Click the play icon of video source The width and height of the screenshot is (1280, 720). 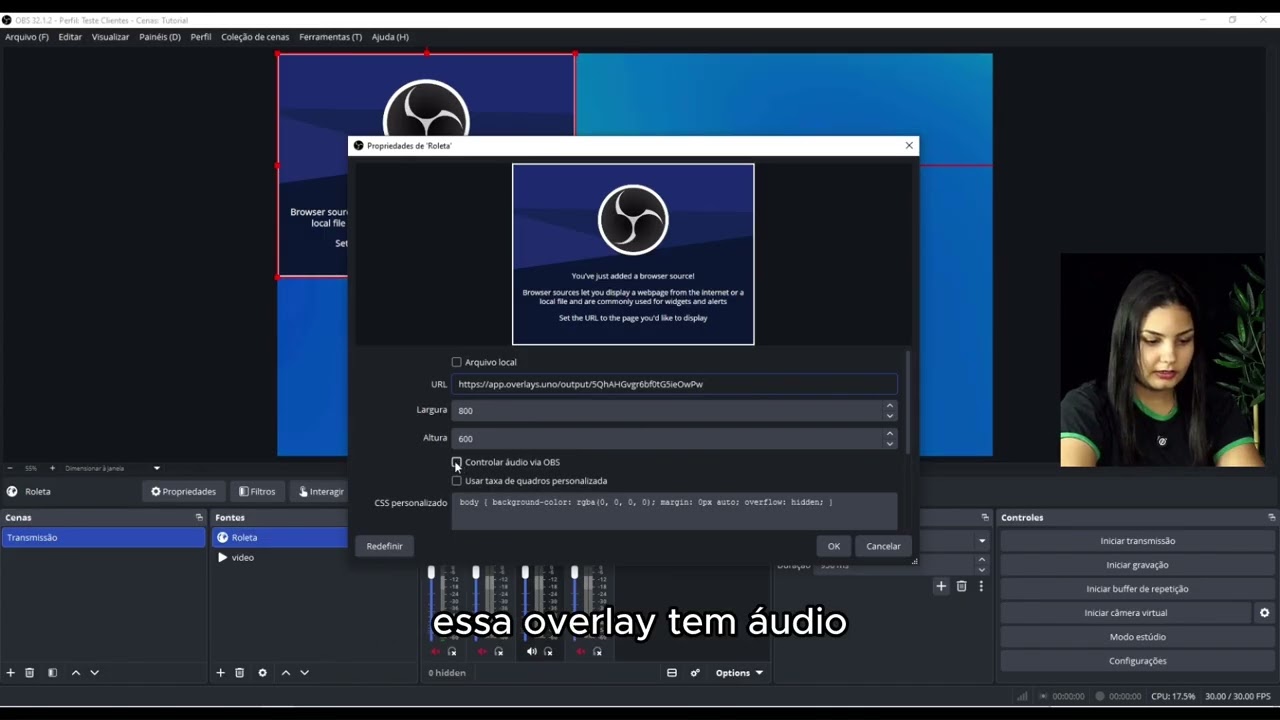[222, 558]
